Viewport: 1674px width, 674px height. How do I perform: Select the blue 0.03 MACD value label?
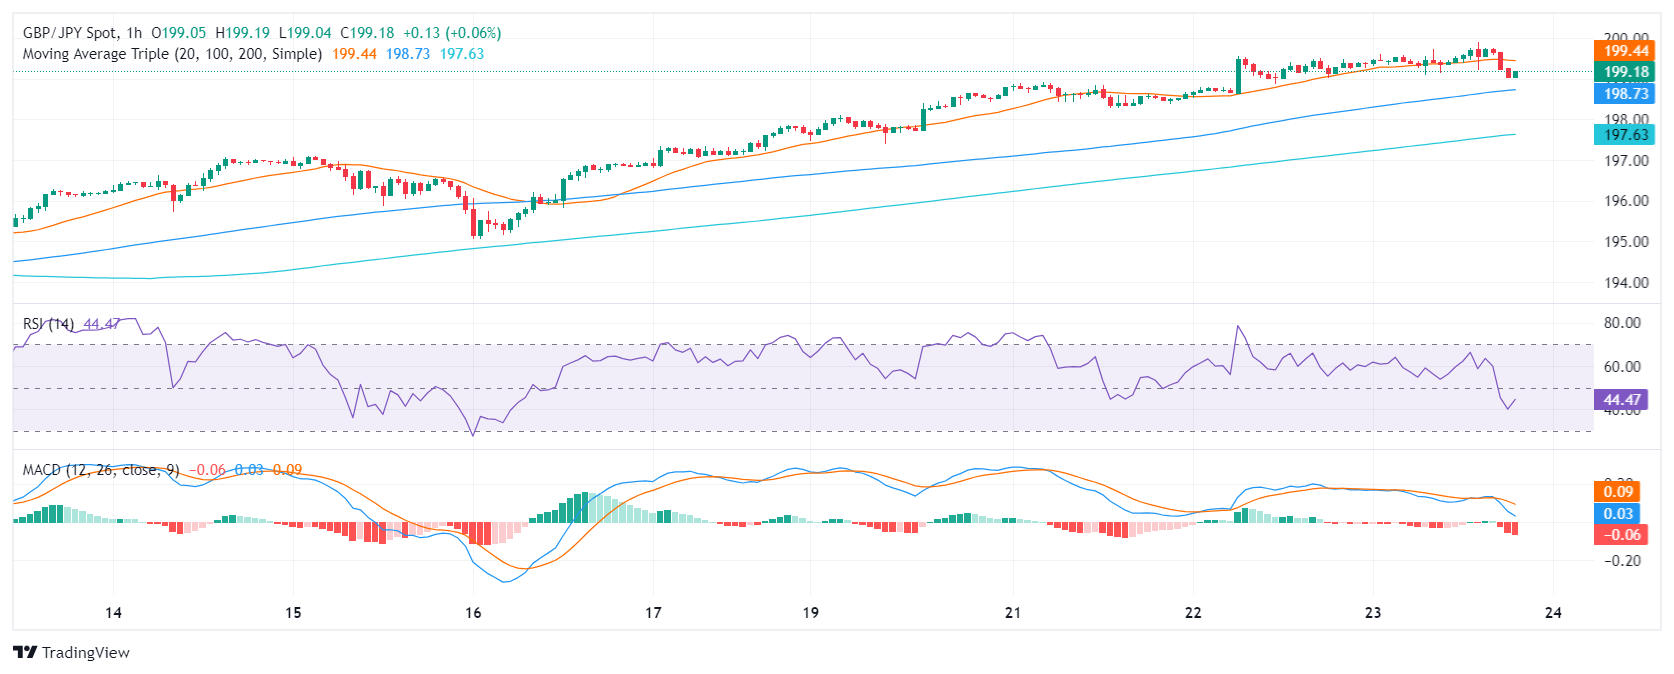[x=1618, y=514]
